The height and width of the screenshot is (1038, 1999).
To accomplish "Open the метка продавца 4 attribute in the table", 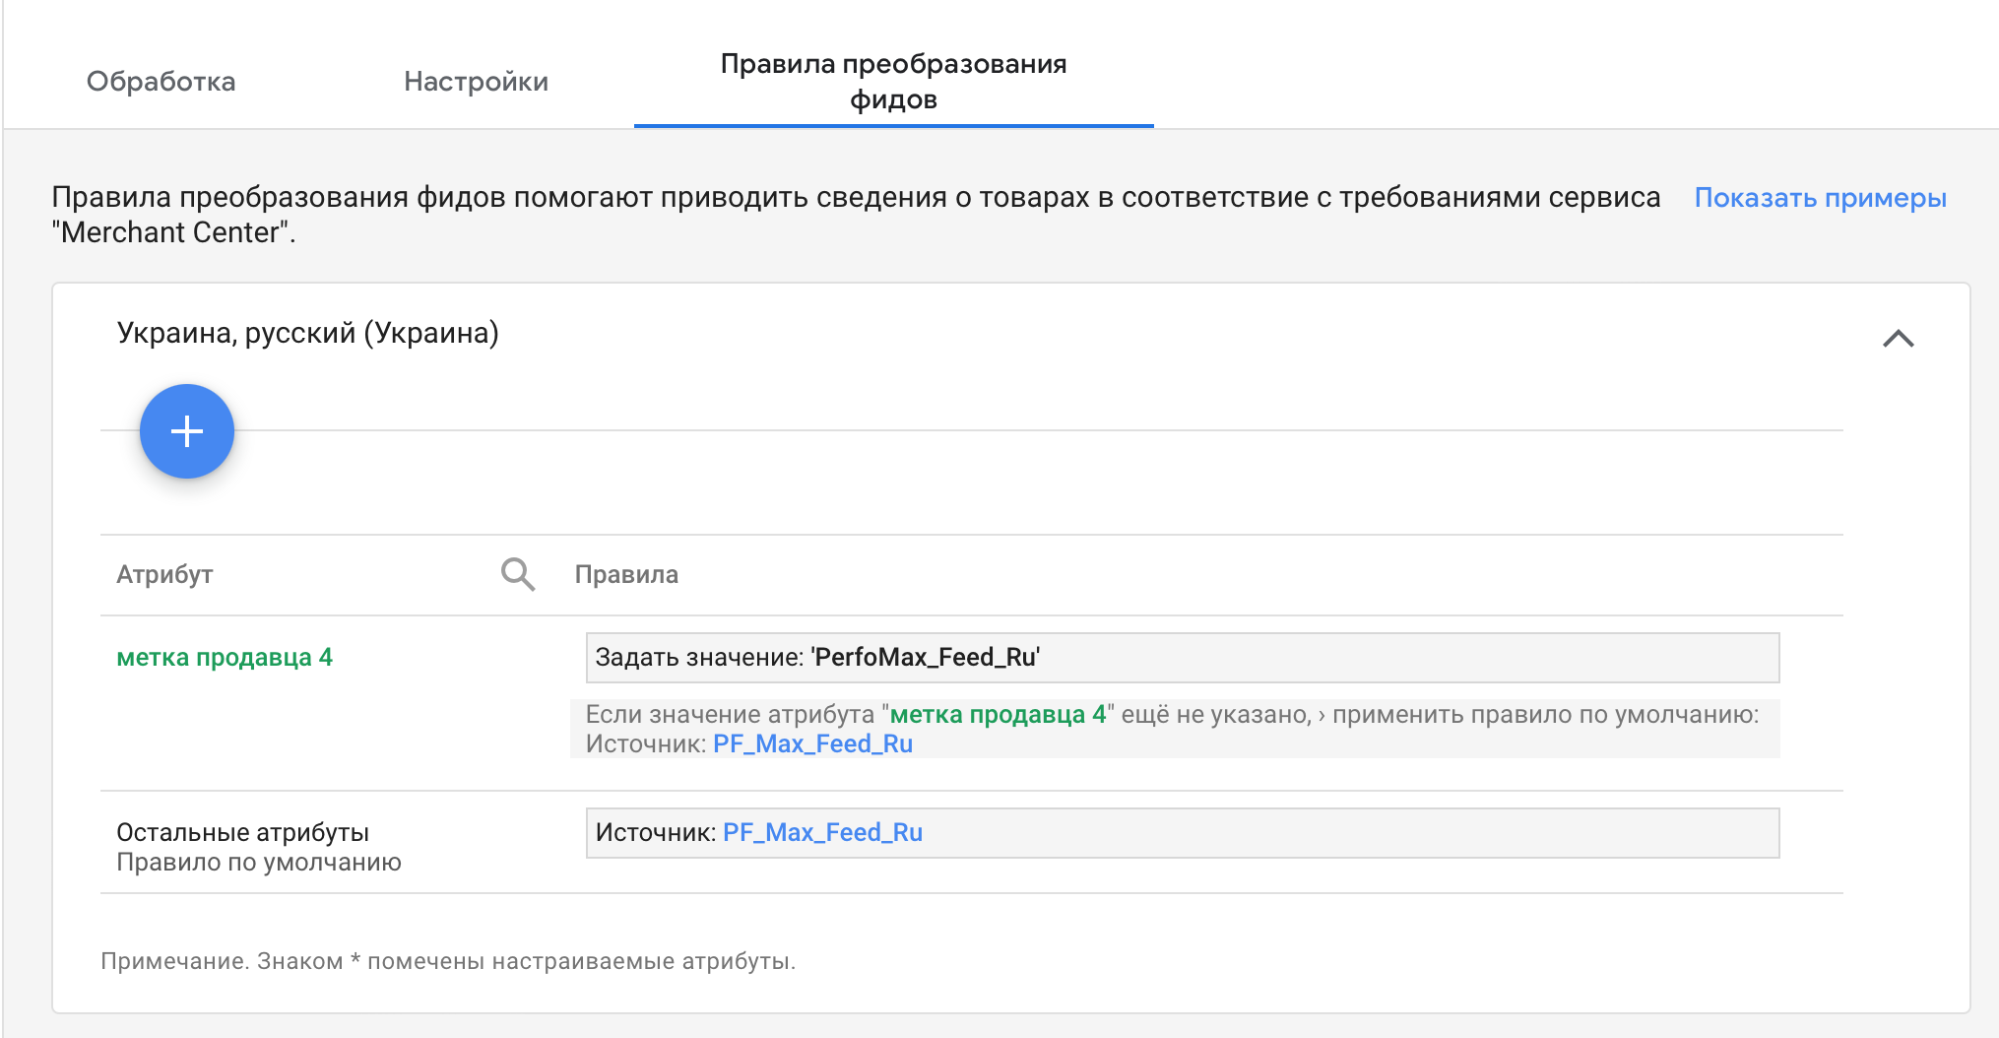I will 224,657.
